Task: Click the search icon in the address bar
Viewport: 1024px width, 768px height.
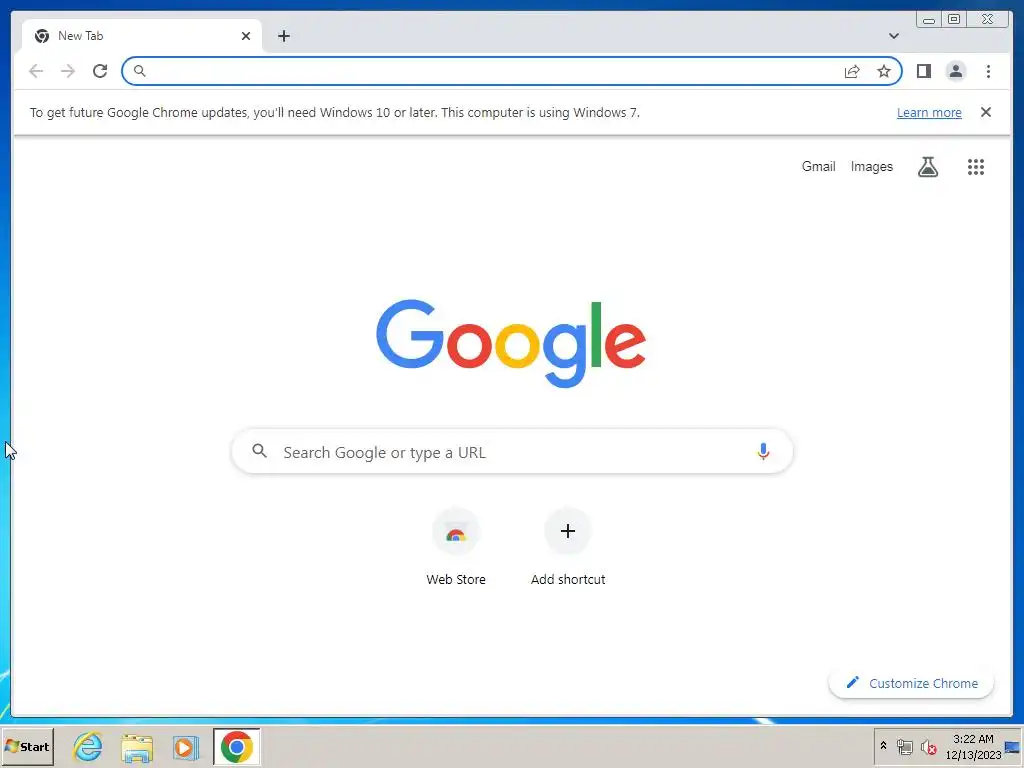Action: (x=139, y=71)
